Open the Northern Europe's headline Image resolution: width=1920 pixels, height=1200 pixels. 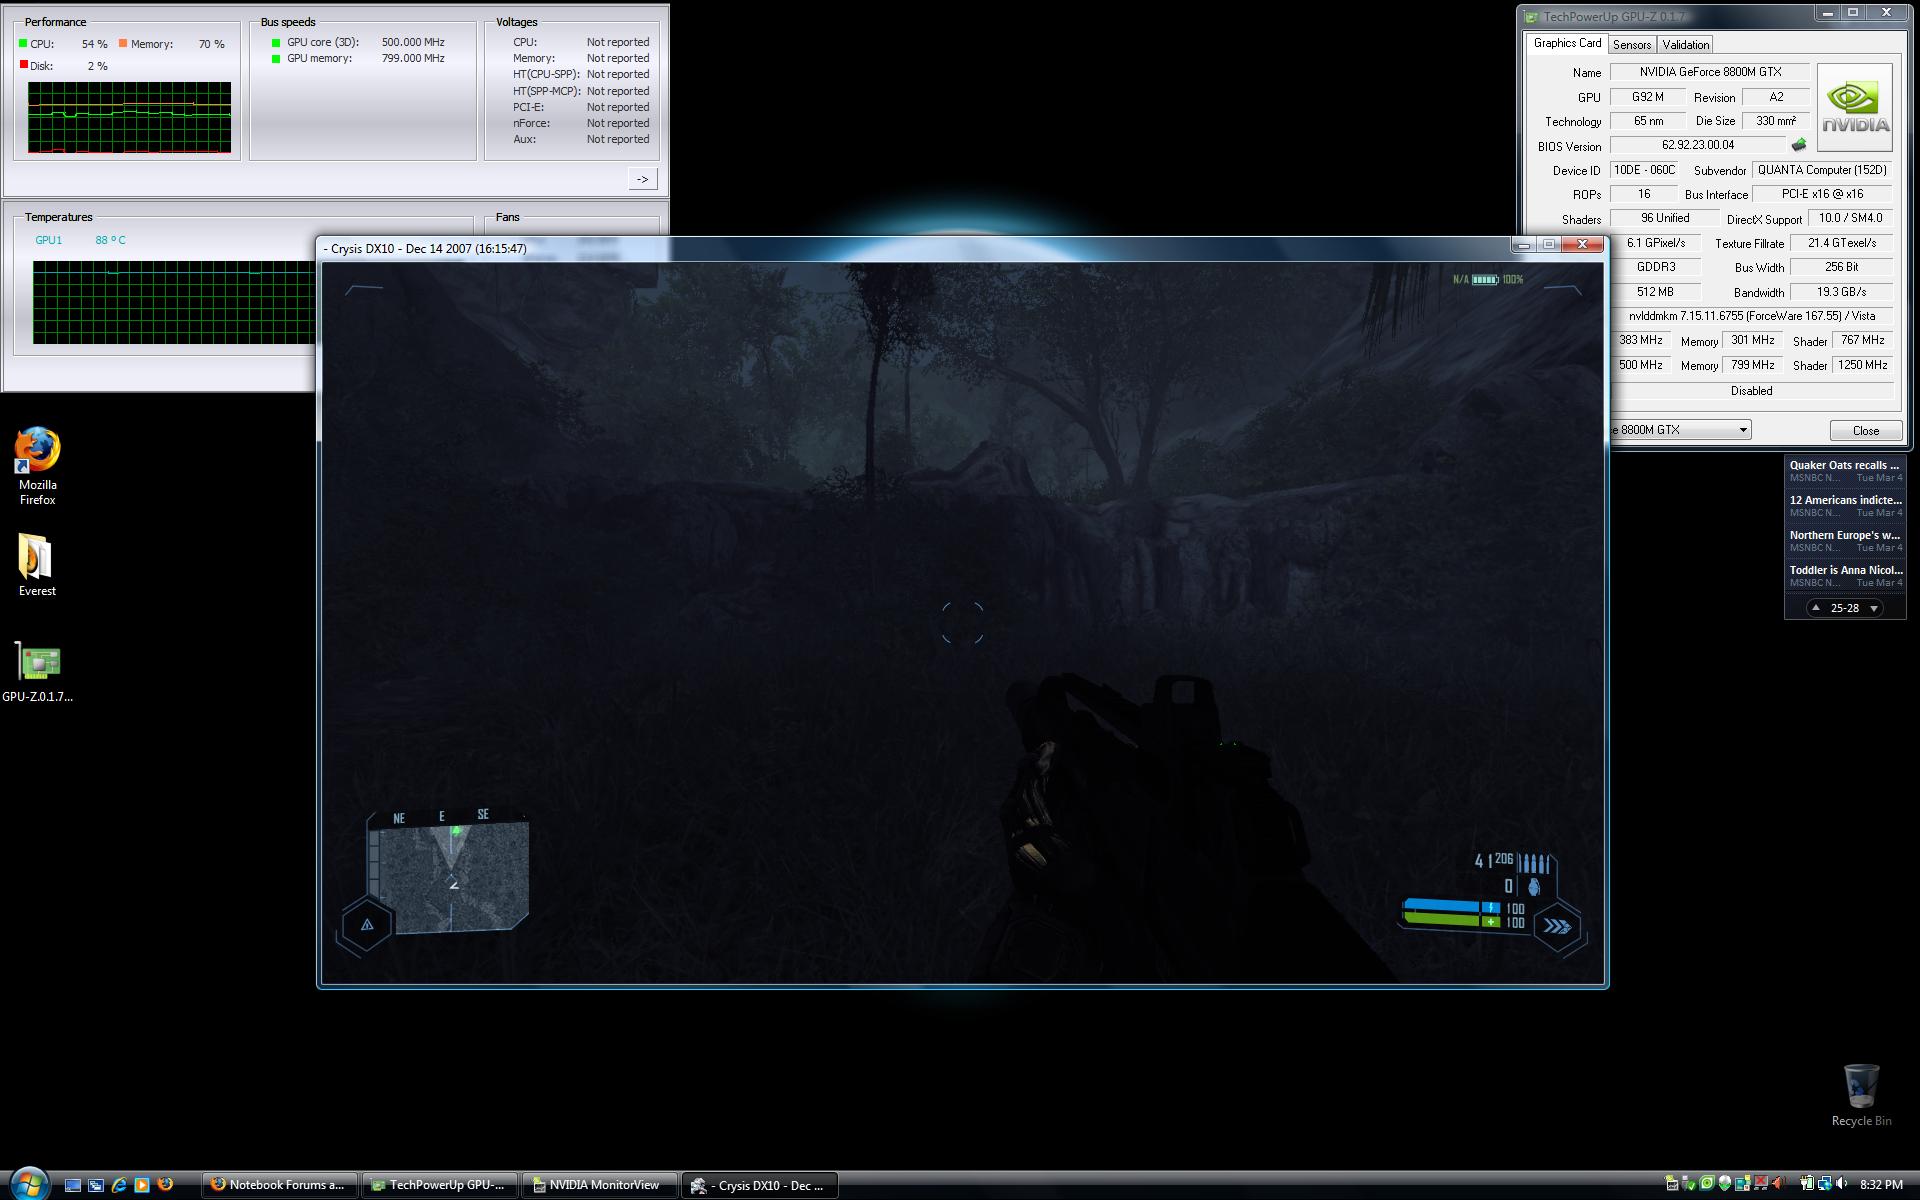point(1845,541)
